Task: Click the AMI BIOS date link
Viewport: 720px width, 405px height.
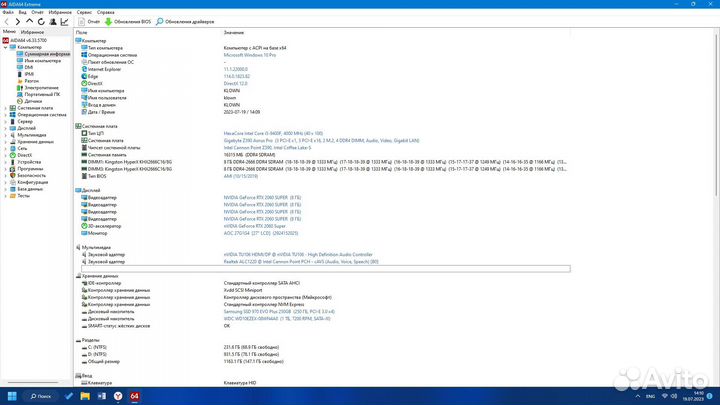Action: tap(241, 176)
